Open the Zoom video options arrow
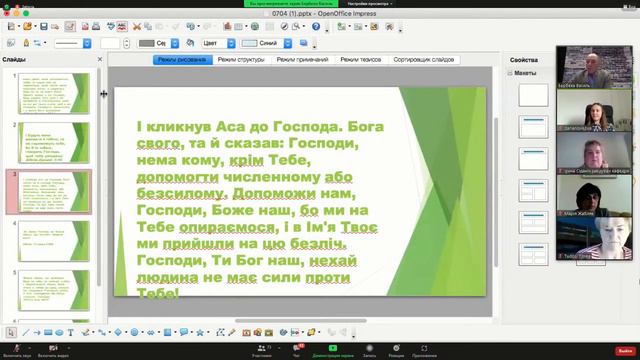Screen dimensions: 640x360 pyautogui.click(x=69, y=348)
